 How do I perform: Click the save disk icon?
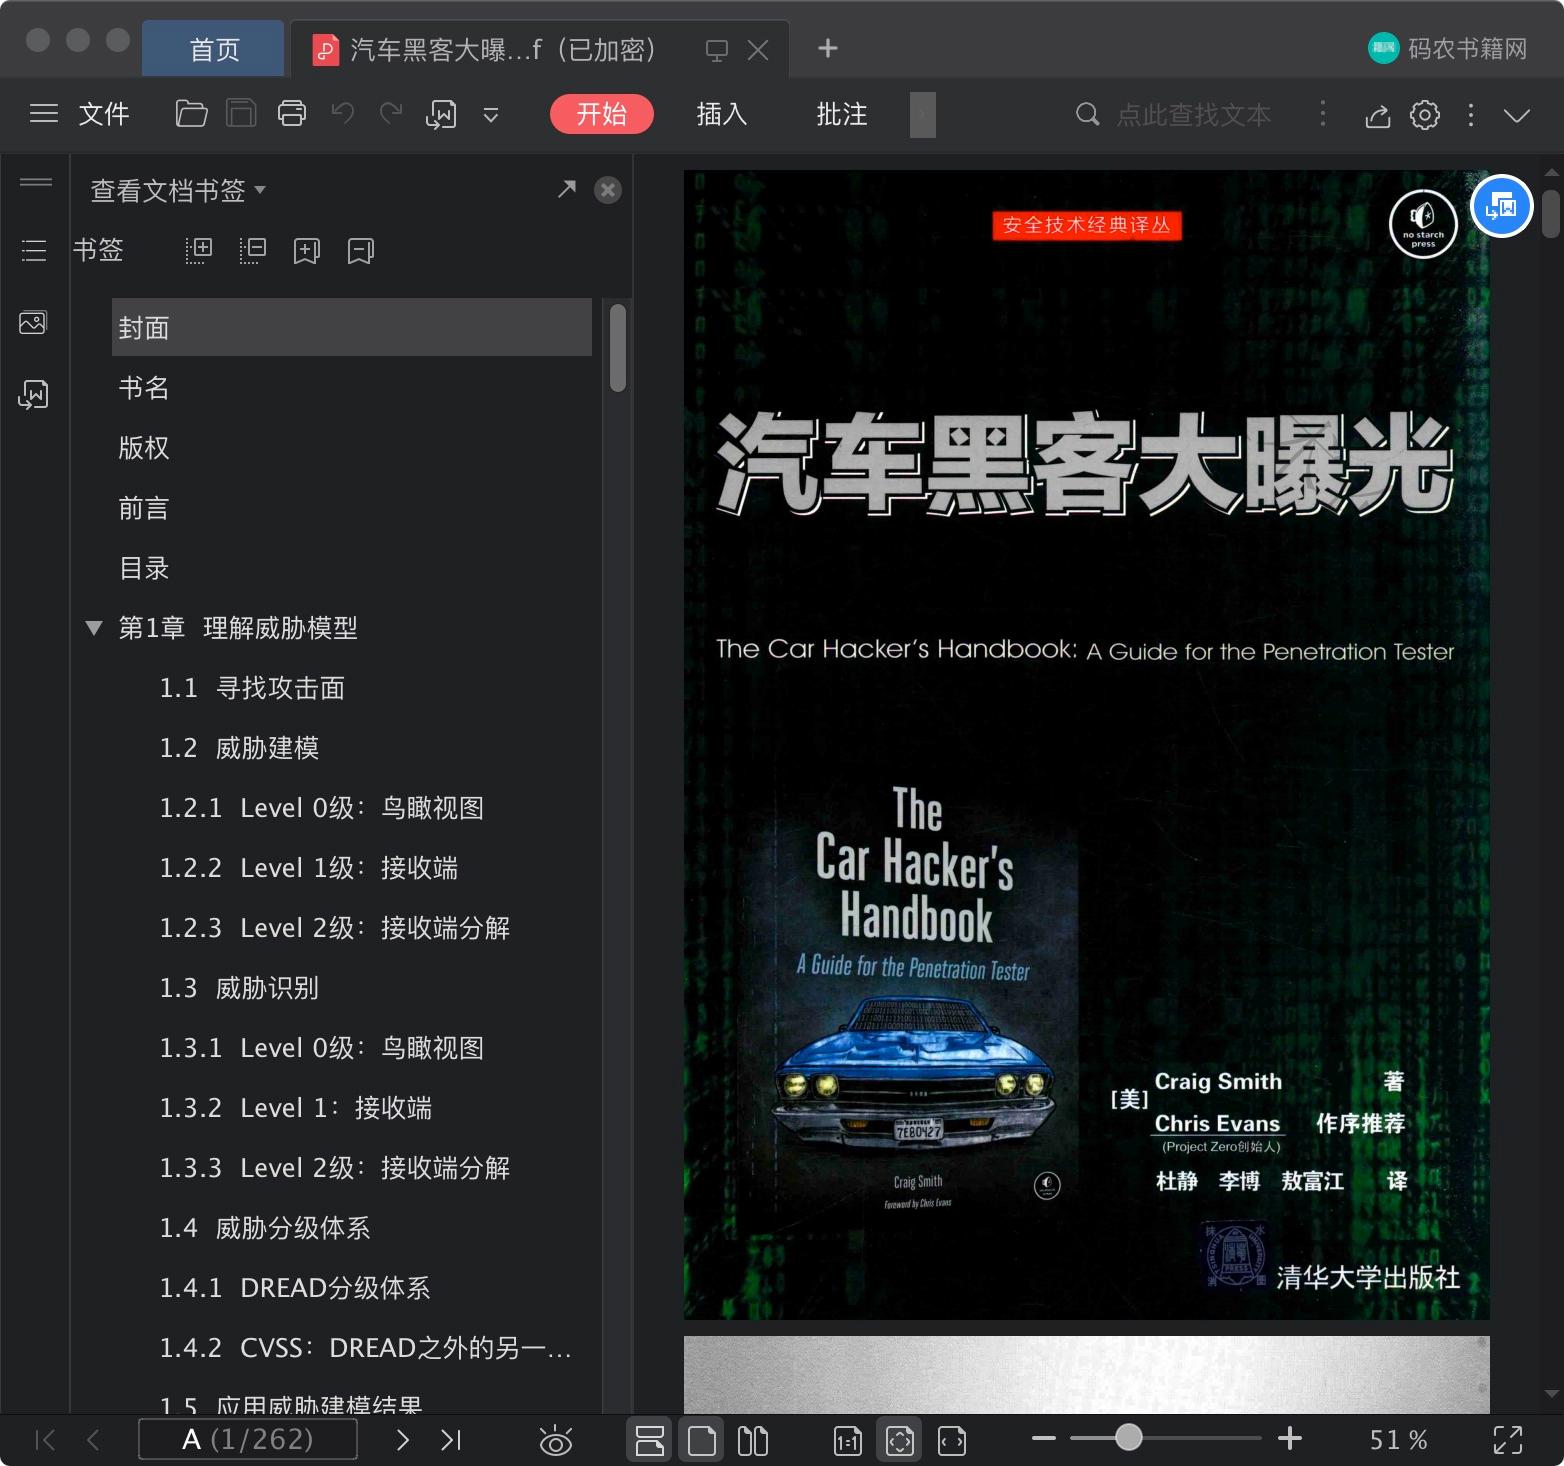[241, 114]
